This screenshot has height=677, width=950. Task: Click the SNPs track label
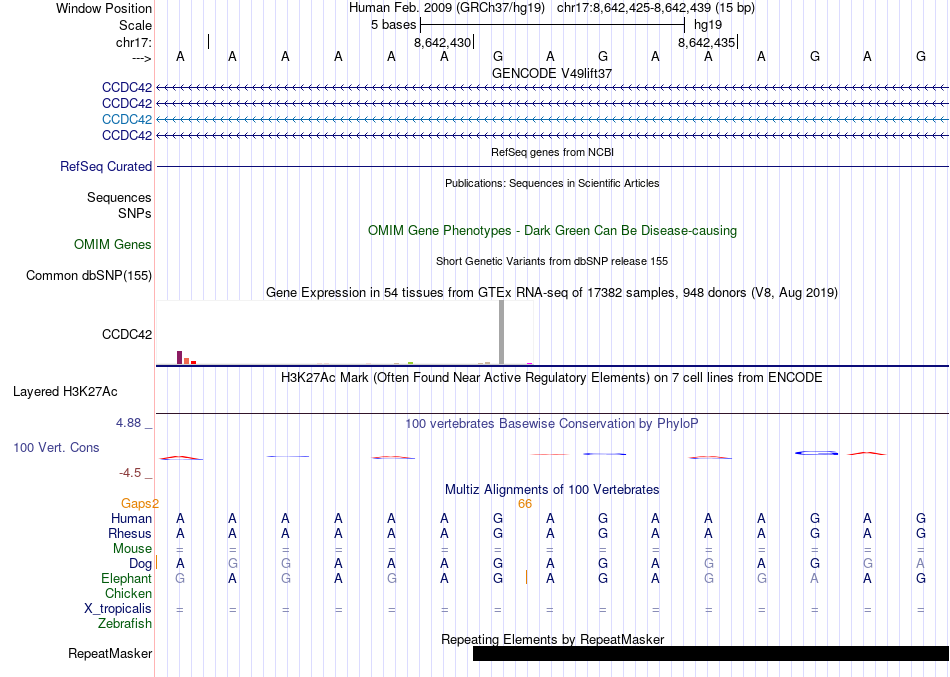tap(135, 213)
